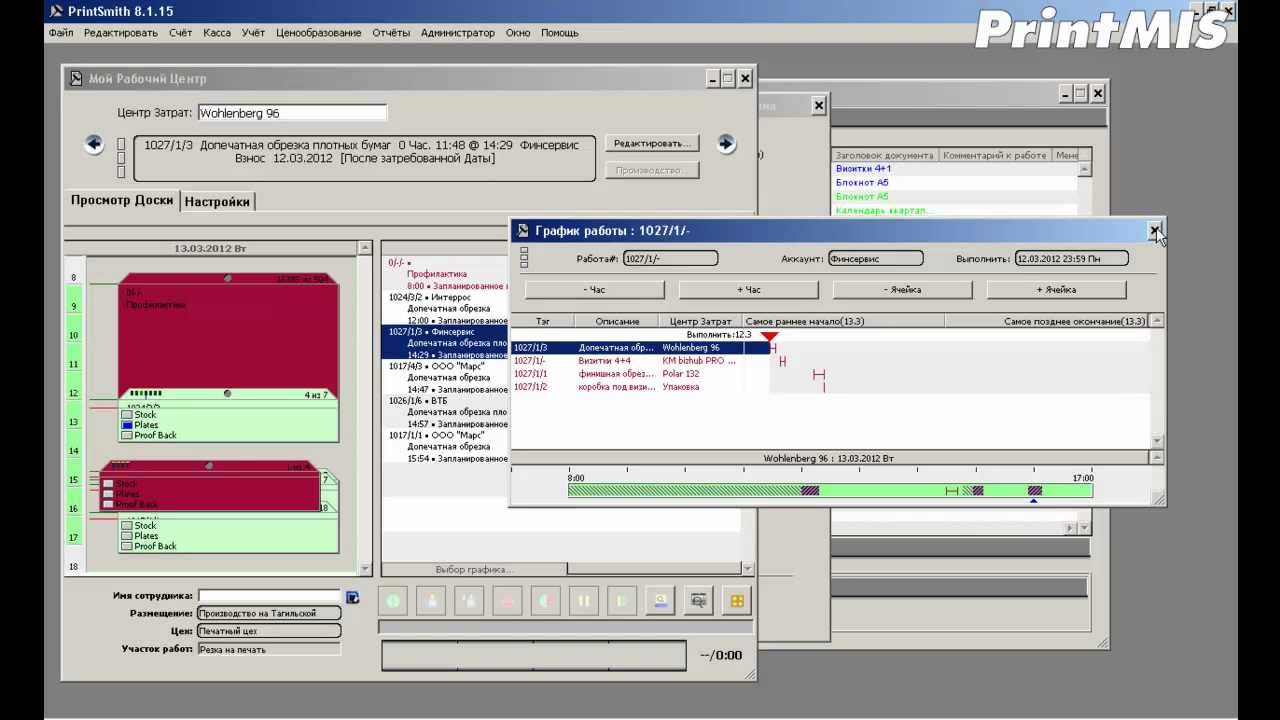The image size is (1280, 720).
Task: Click blue triangle marker under timeline bar
Action: point(1034,501)
